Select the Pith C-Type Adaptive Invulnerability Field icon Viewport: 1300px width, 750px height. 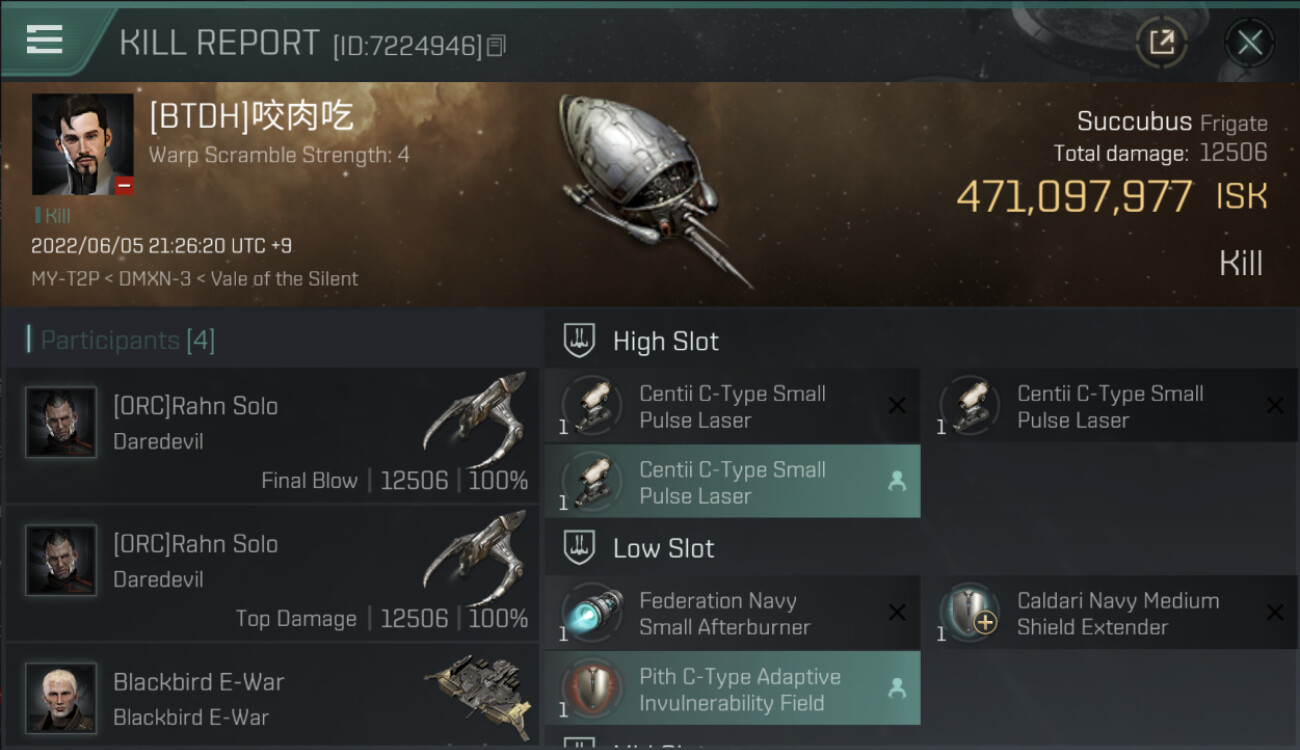point(591,688)
